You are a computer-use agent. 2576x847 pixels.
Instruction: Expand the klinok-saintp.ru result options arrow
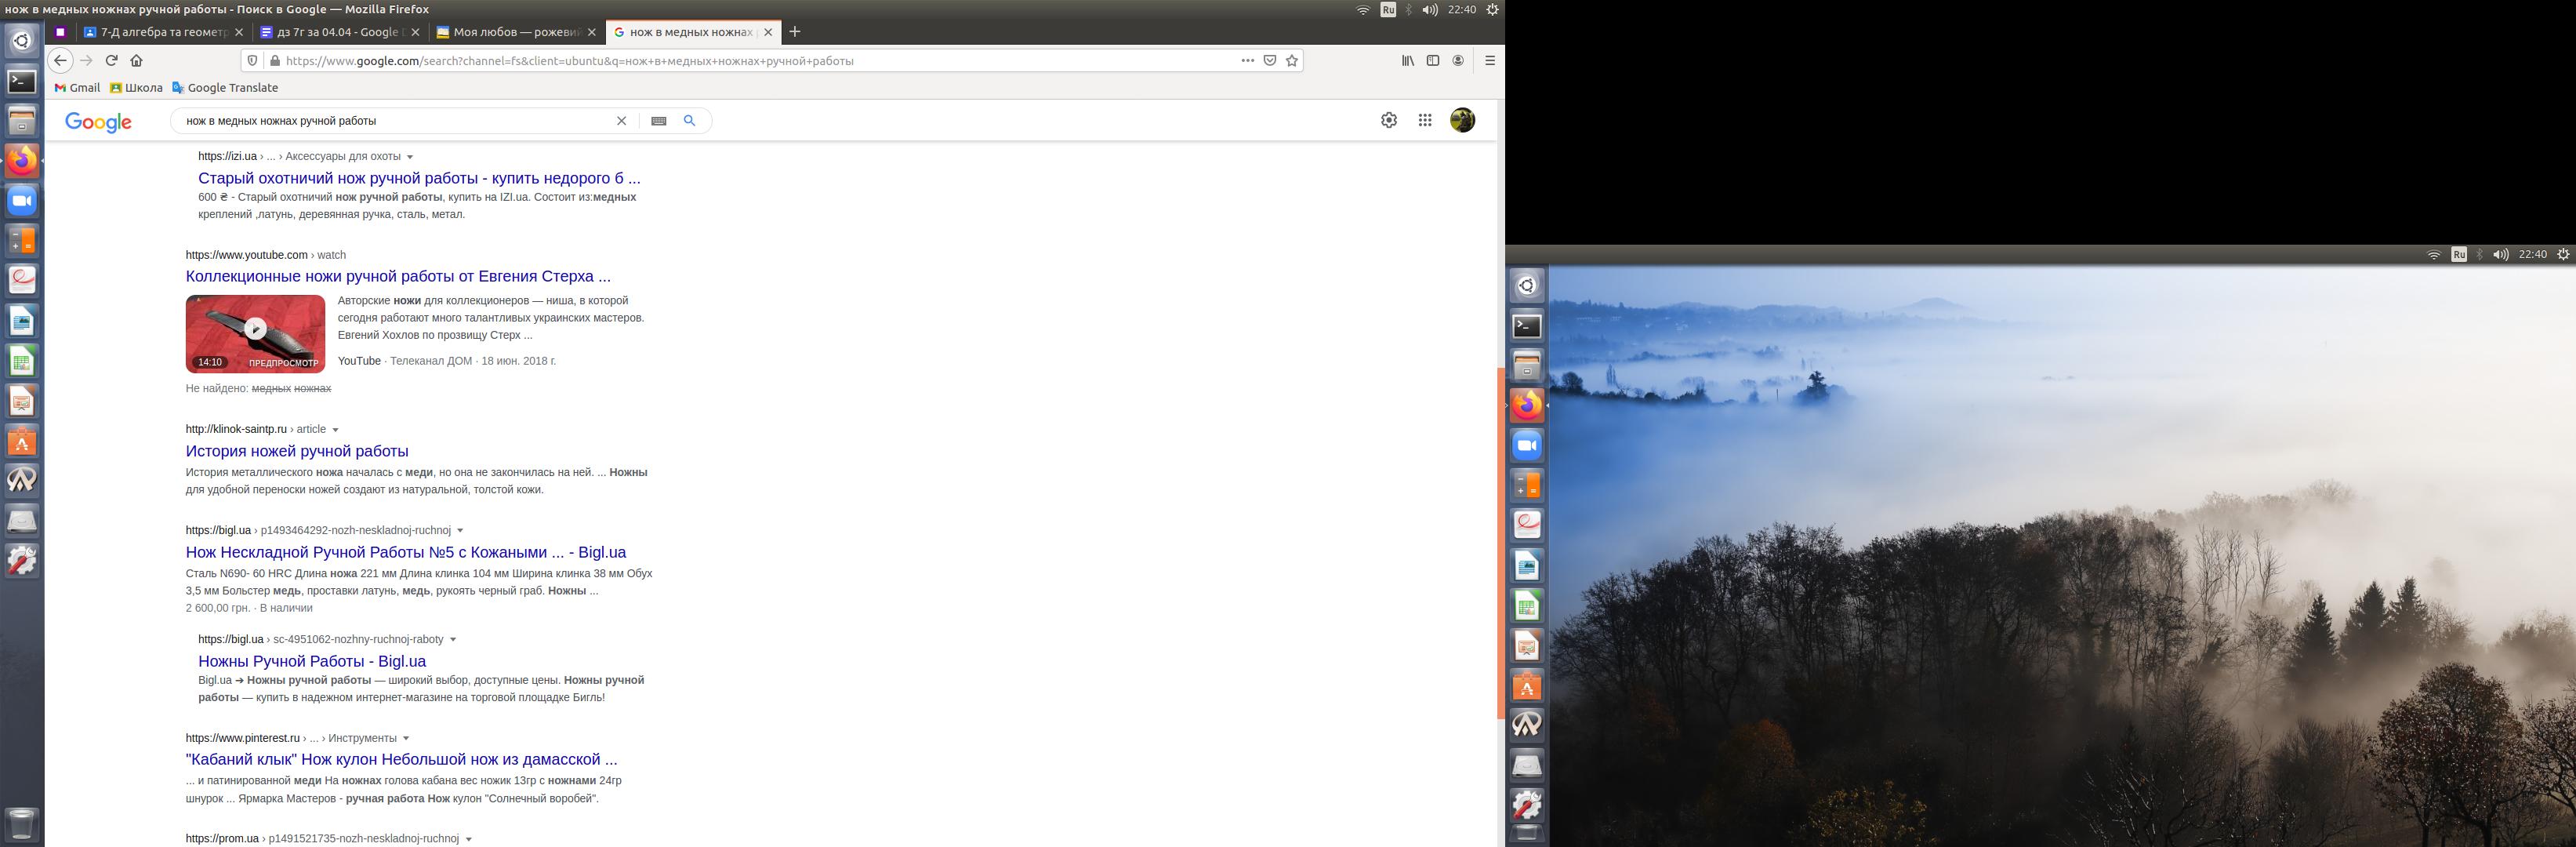[336, 430]
